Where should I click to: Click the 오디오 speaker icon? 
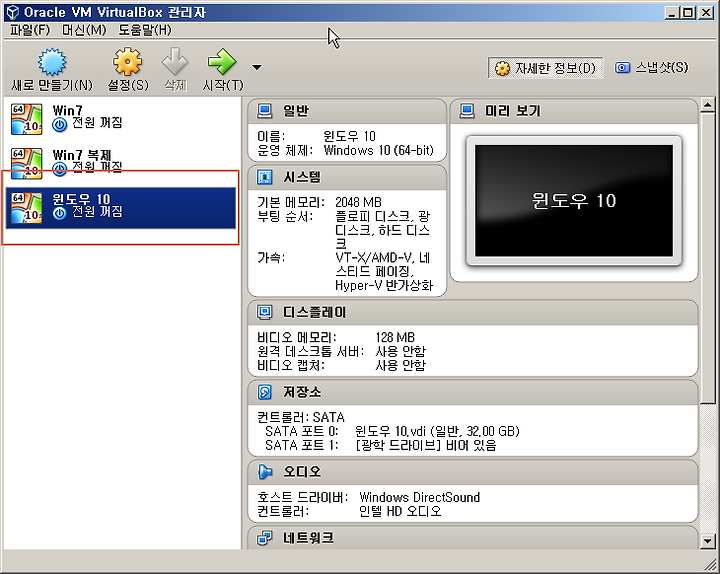click(x=264, y=472)
